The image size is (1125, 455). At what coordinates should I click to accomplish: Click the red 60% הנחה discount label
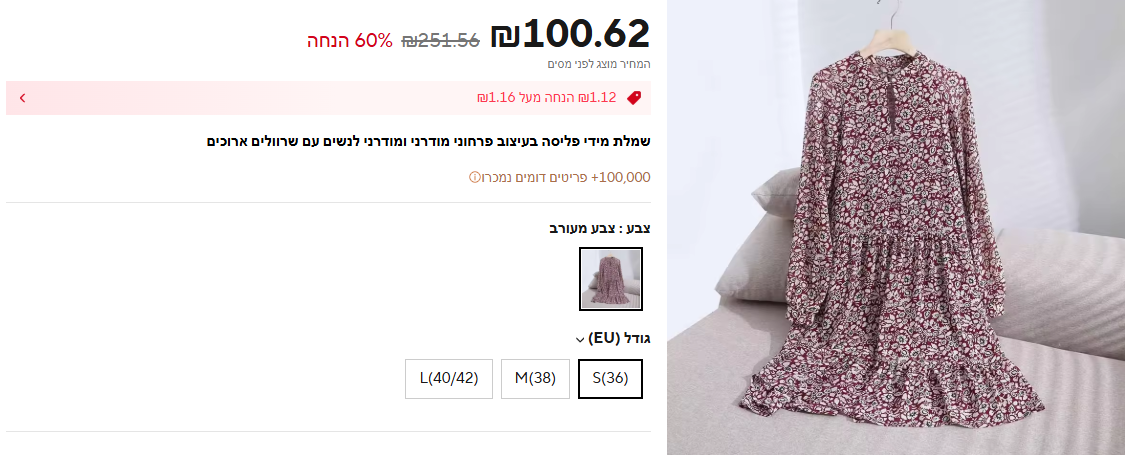point(350,41)
